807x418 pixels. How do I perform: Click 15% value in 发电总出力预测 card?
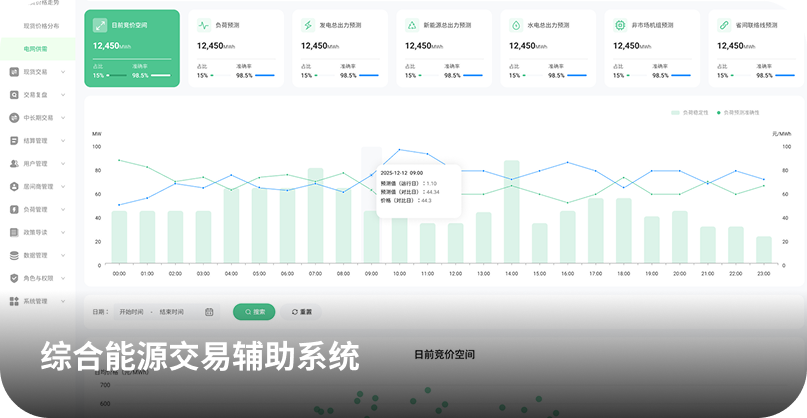pyautogui.click(x=306, y=76)
